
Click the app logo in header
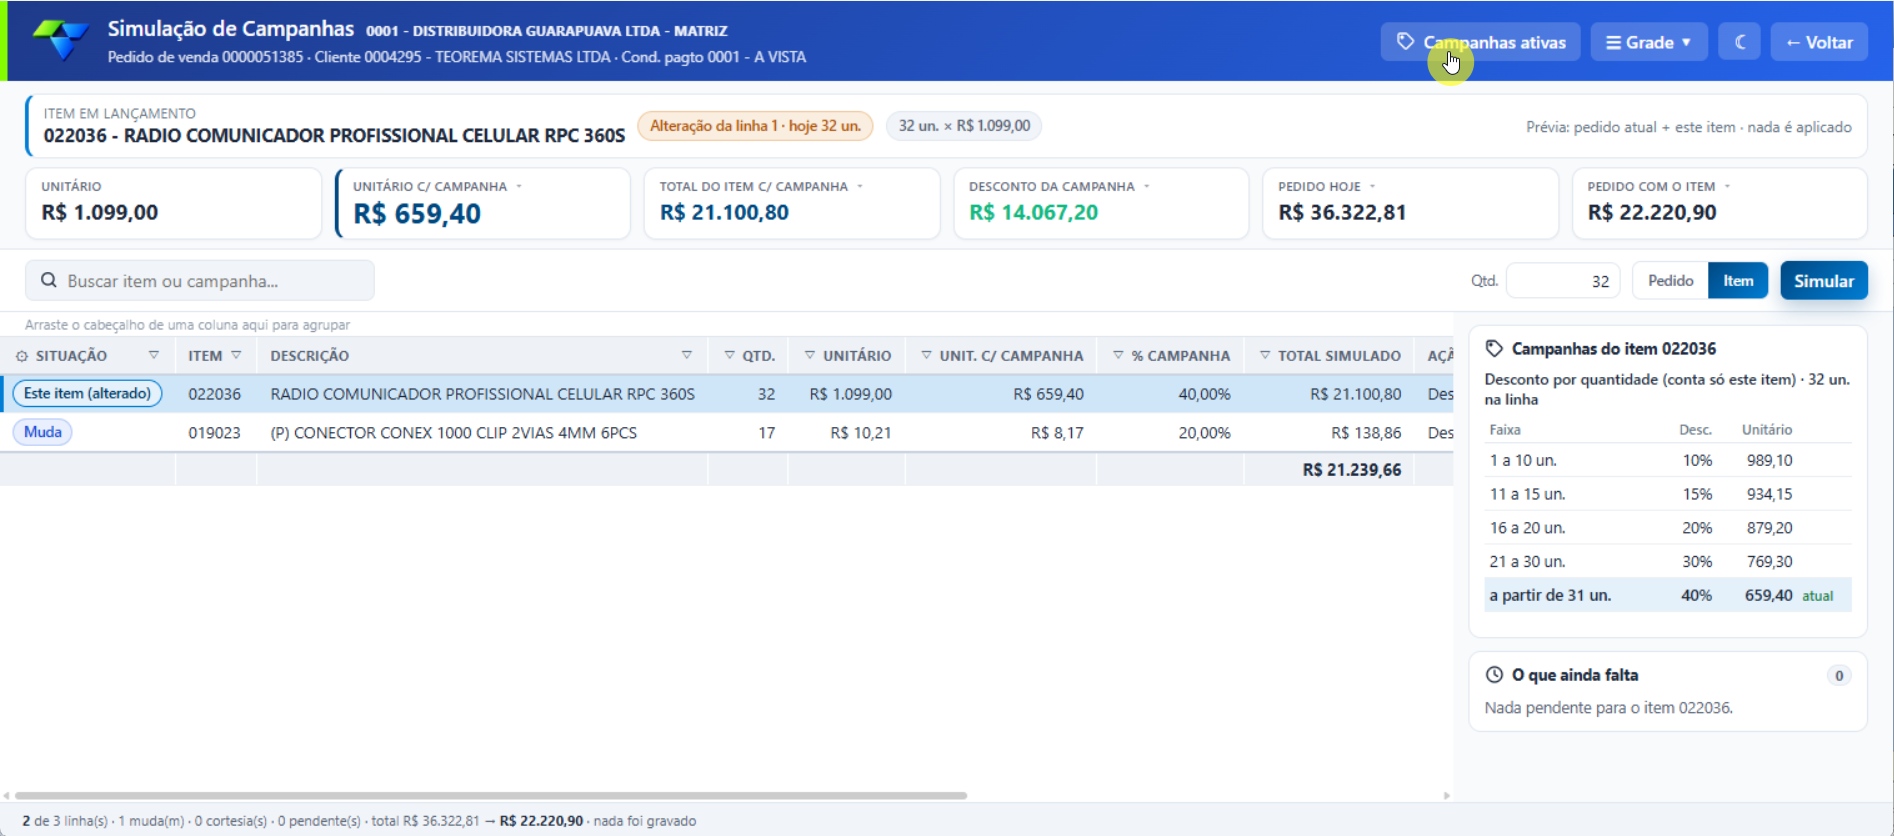[60, 40]
